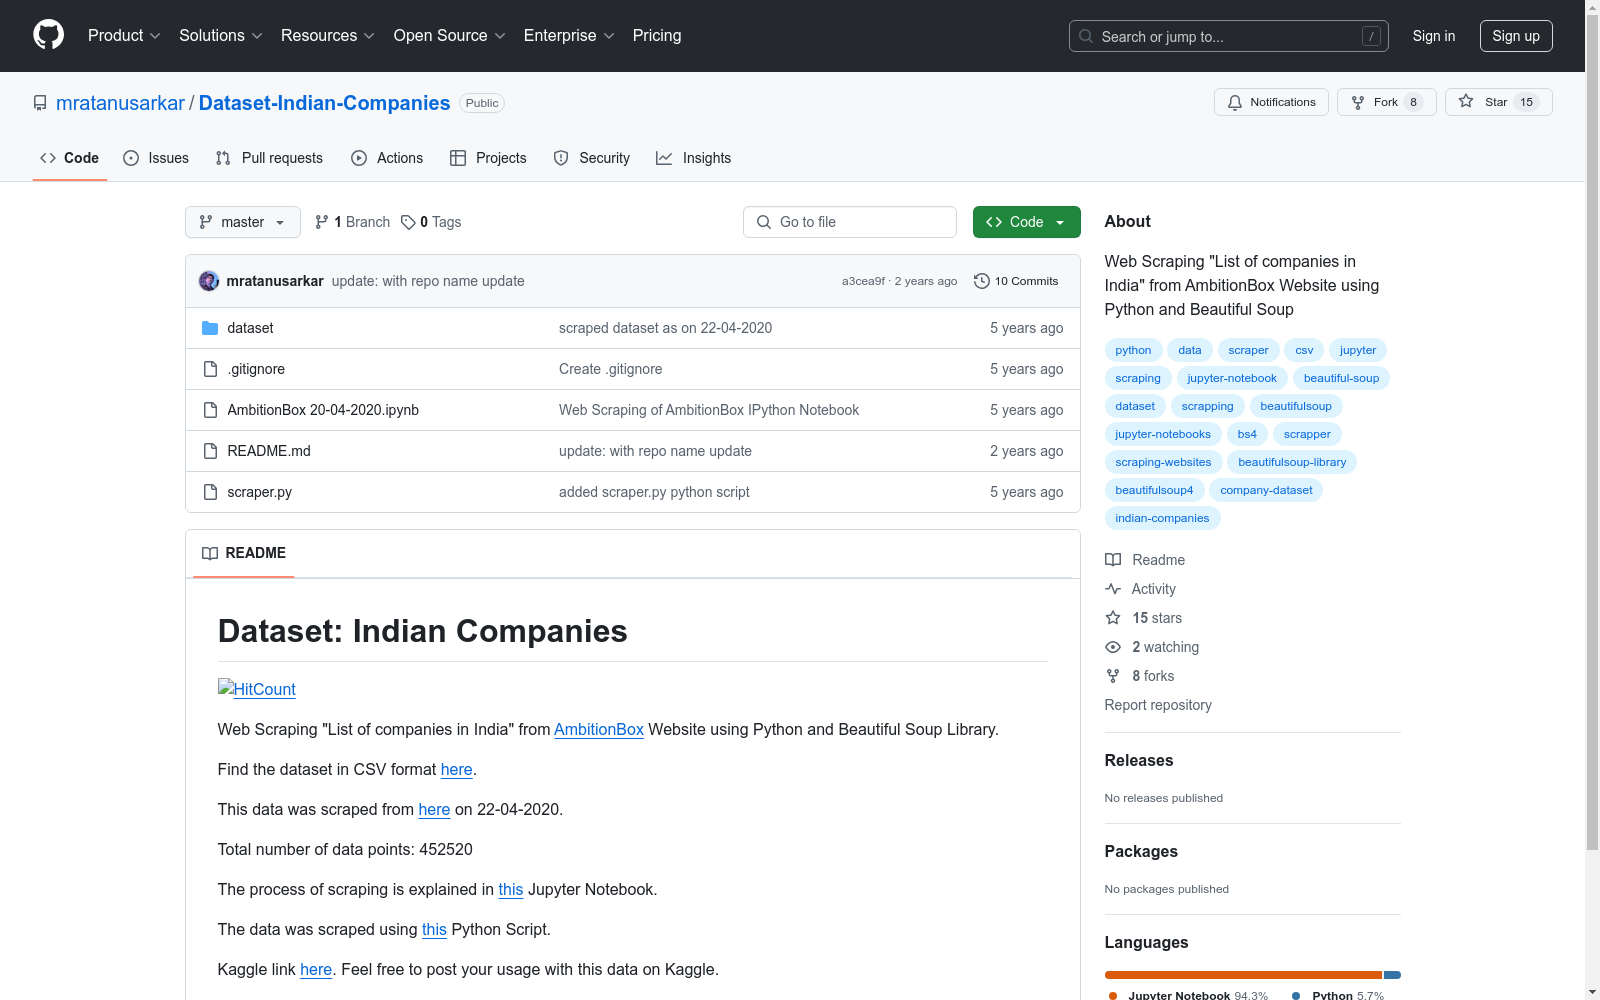Open the a3cea9f commit hash

tap(863, 281)
